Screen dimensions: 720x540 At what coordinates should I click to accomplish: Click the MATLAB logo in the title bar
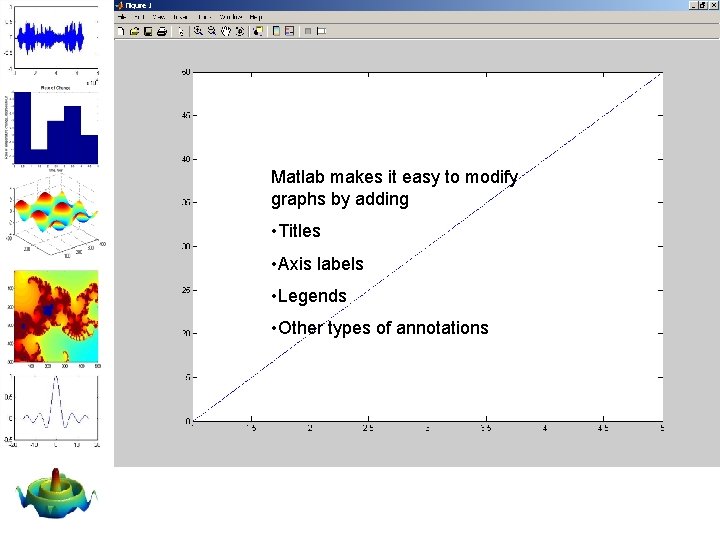[x=119, y=6]
